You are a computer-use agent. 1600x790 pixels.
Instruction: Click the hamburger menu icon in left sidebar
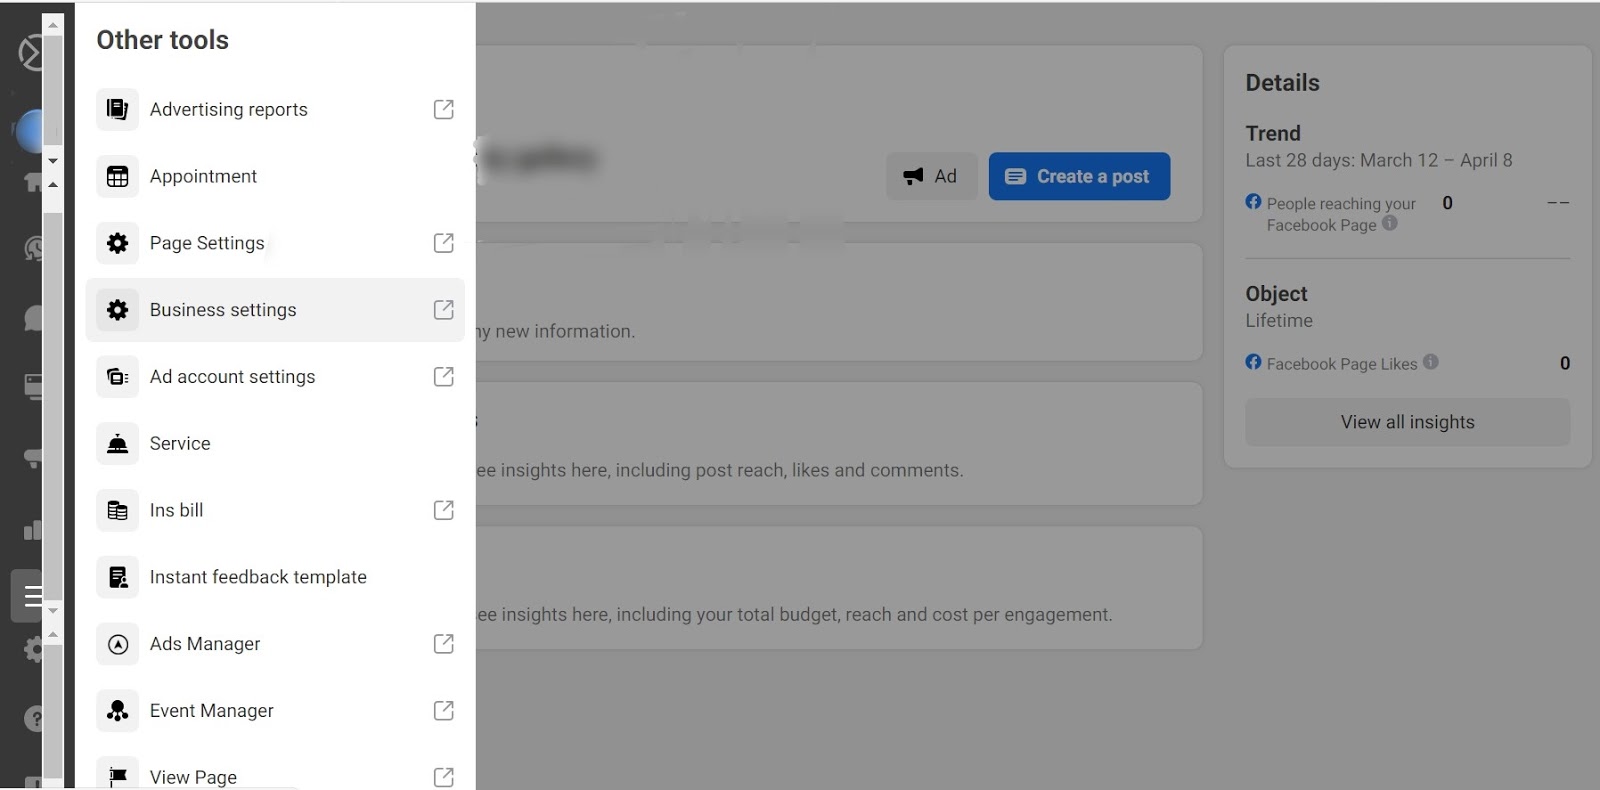[32, 597]
